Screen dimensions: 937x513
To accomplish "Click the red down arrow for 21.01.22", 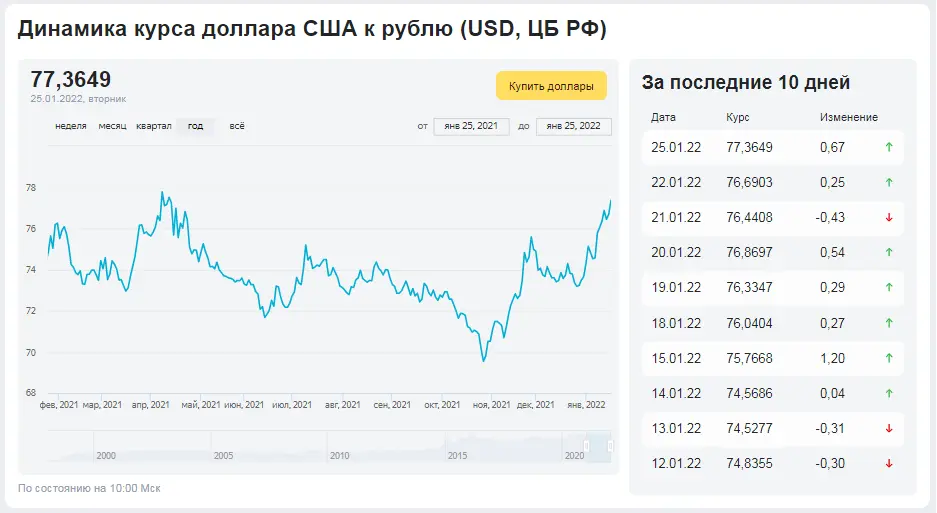I will point(889,218).
